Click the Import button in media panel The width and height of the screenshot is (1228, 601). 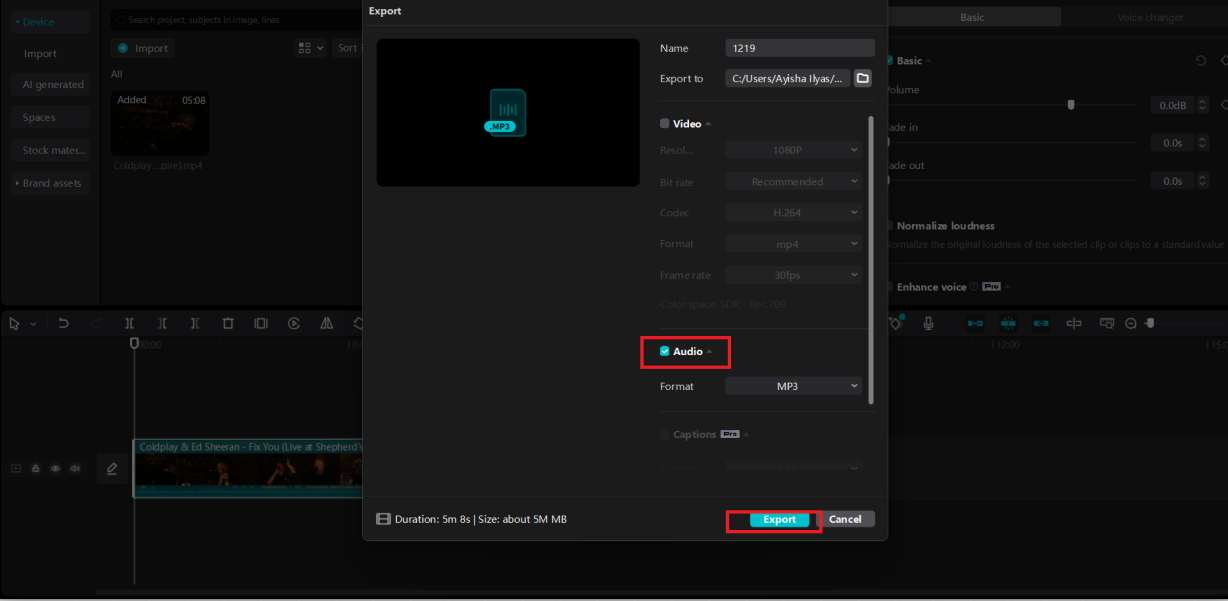(142, 48)
